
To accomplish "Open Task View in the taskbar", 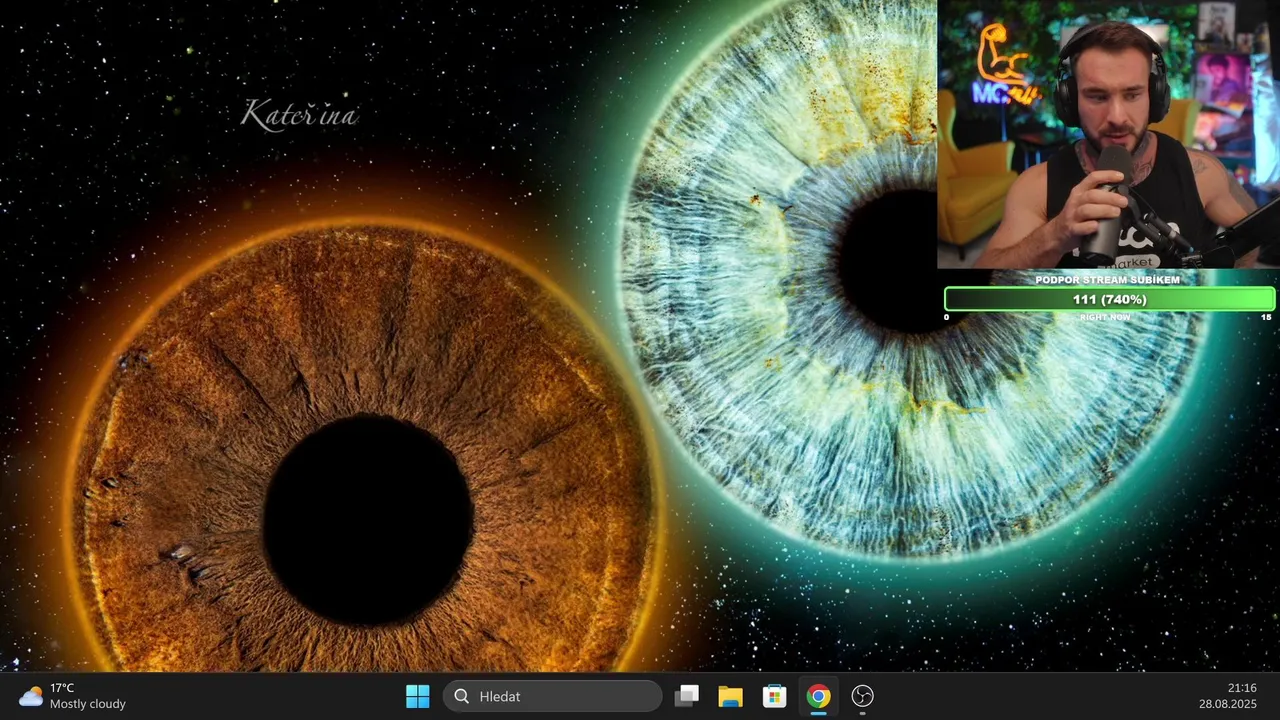I will (687, 696).
